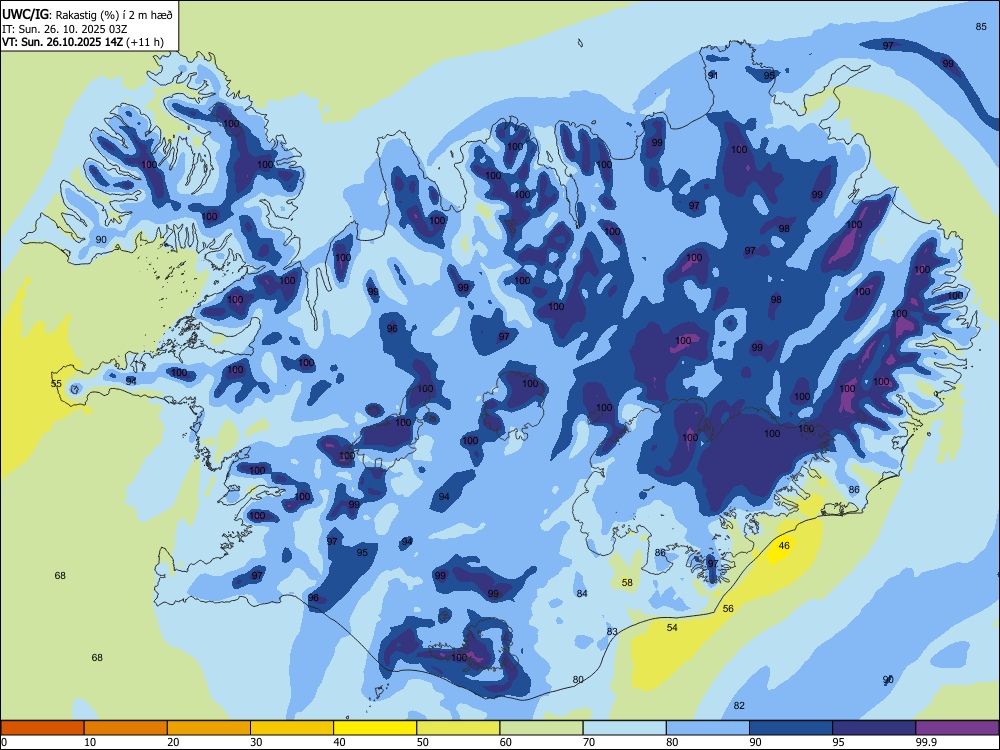Click the humidity value 46 on the map
This screenshot has height=750, width=1000.
point(784,545)
